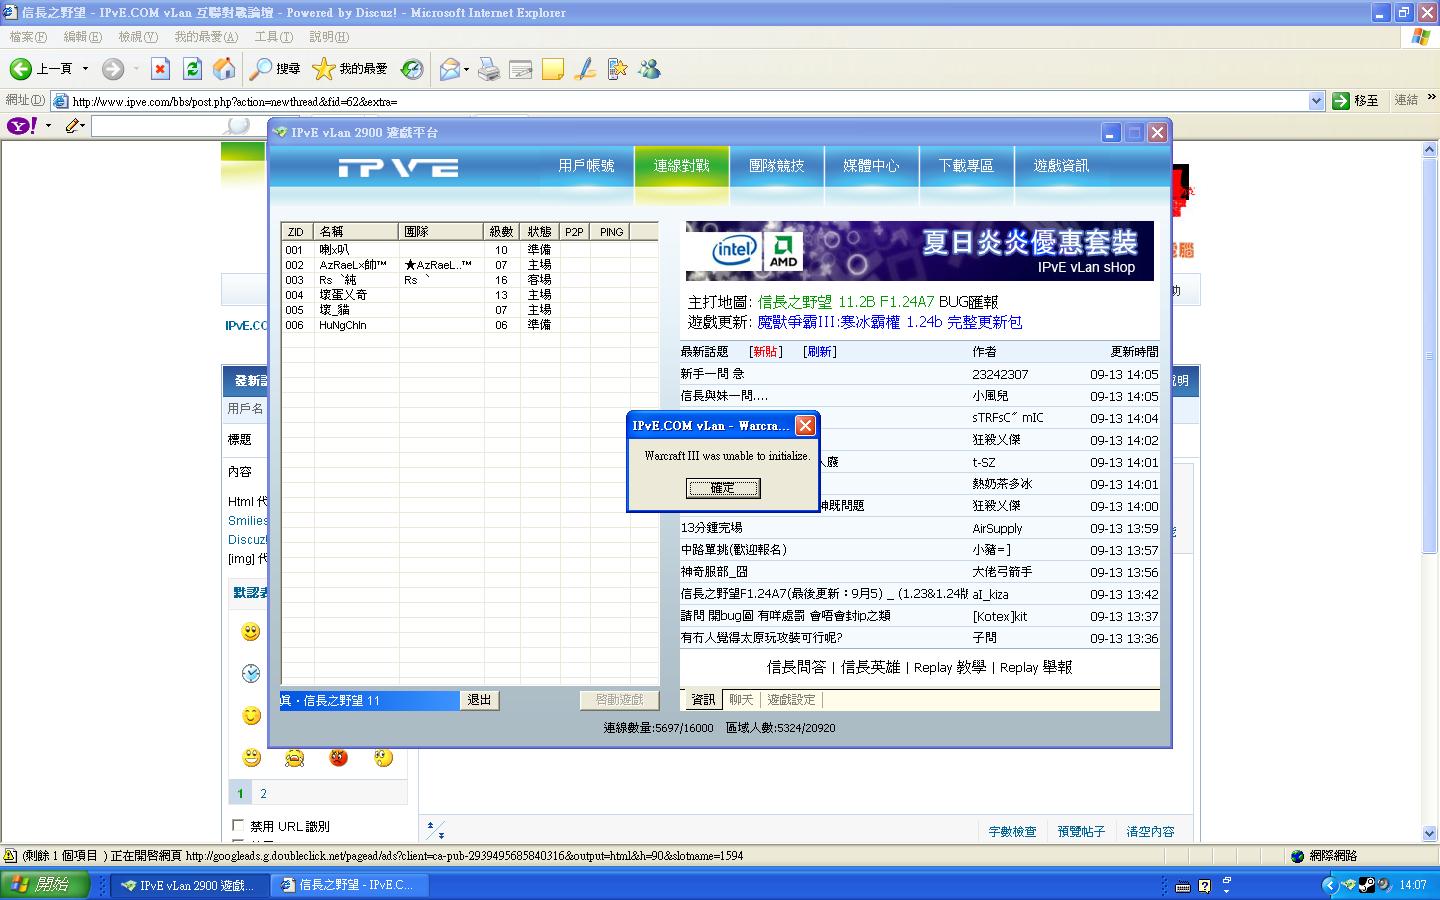
Task: Click the 退出 button to leave room
Action: (x=479, y=700)
